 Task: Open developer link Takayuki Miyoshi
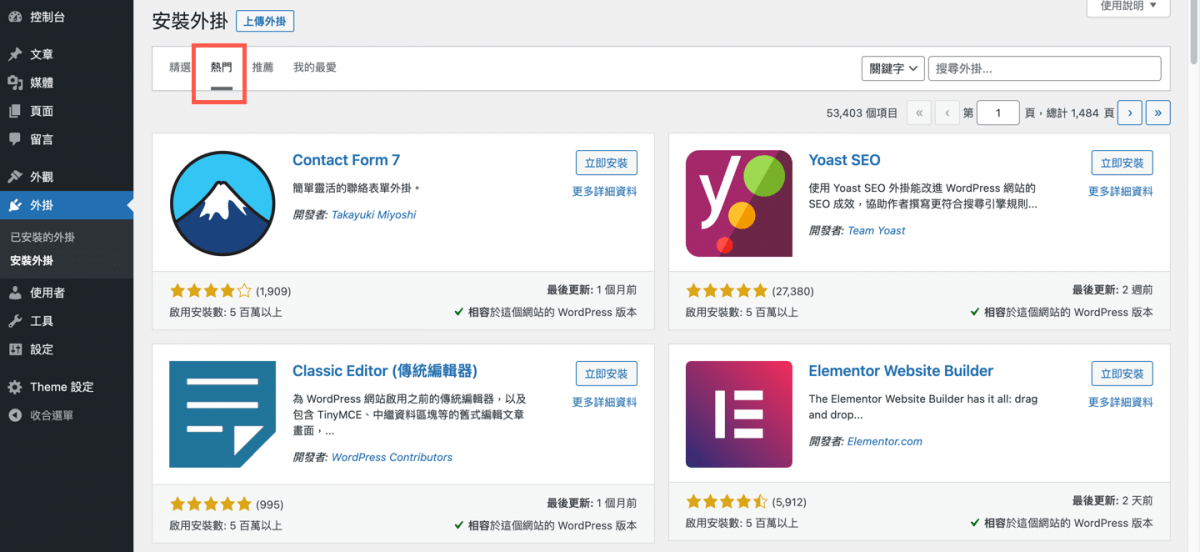click(373, 215)
